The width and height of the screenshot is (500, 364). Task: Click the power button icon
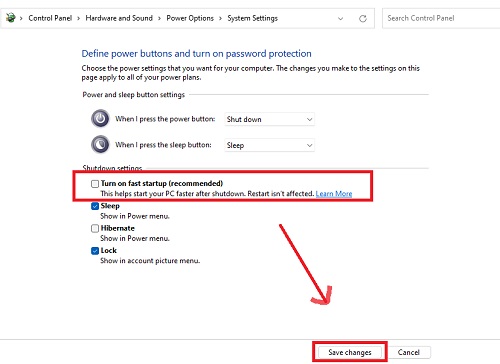pos(100,118)
